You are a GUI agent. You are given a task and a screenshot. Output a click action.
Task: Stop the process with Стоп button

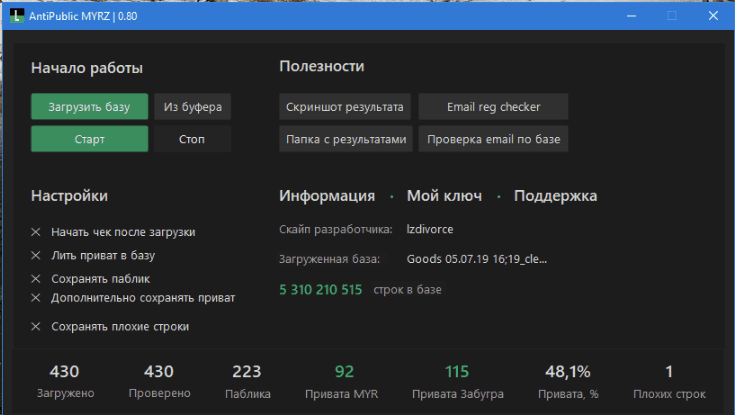click(192, 139)
